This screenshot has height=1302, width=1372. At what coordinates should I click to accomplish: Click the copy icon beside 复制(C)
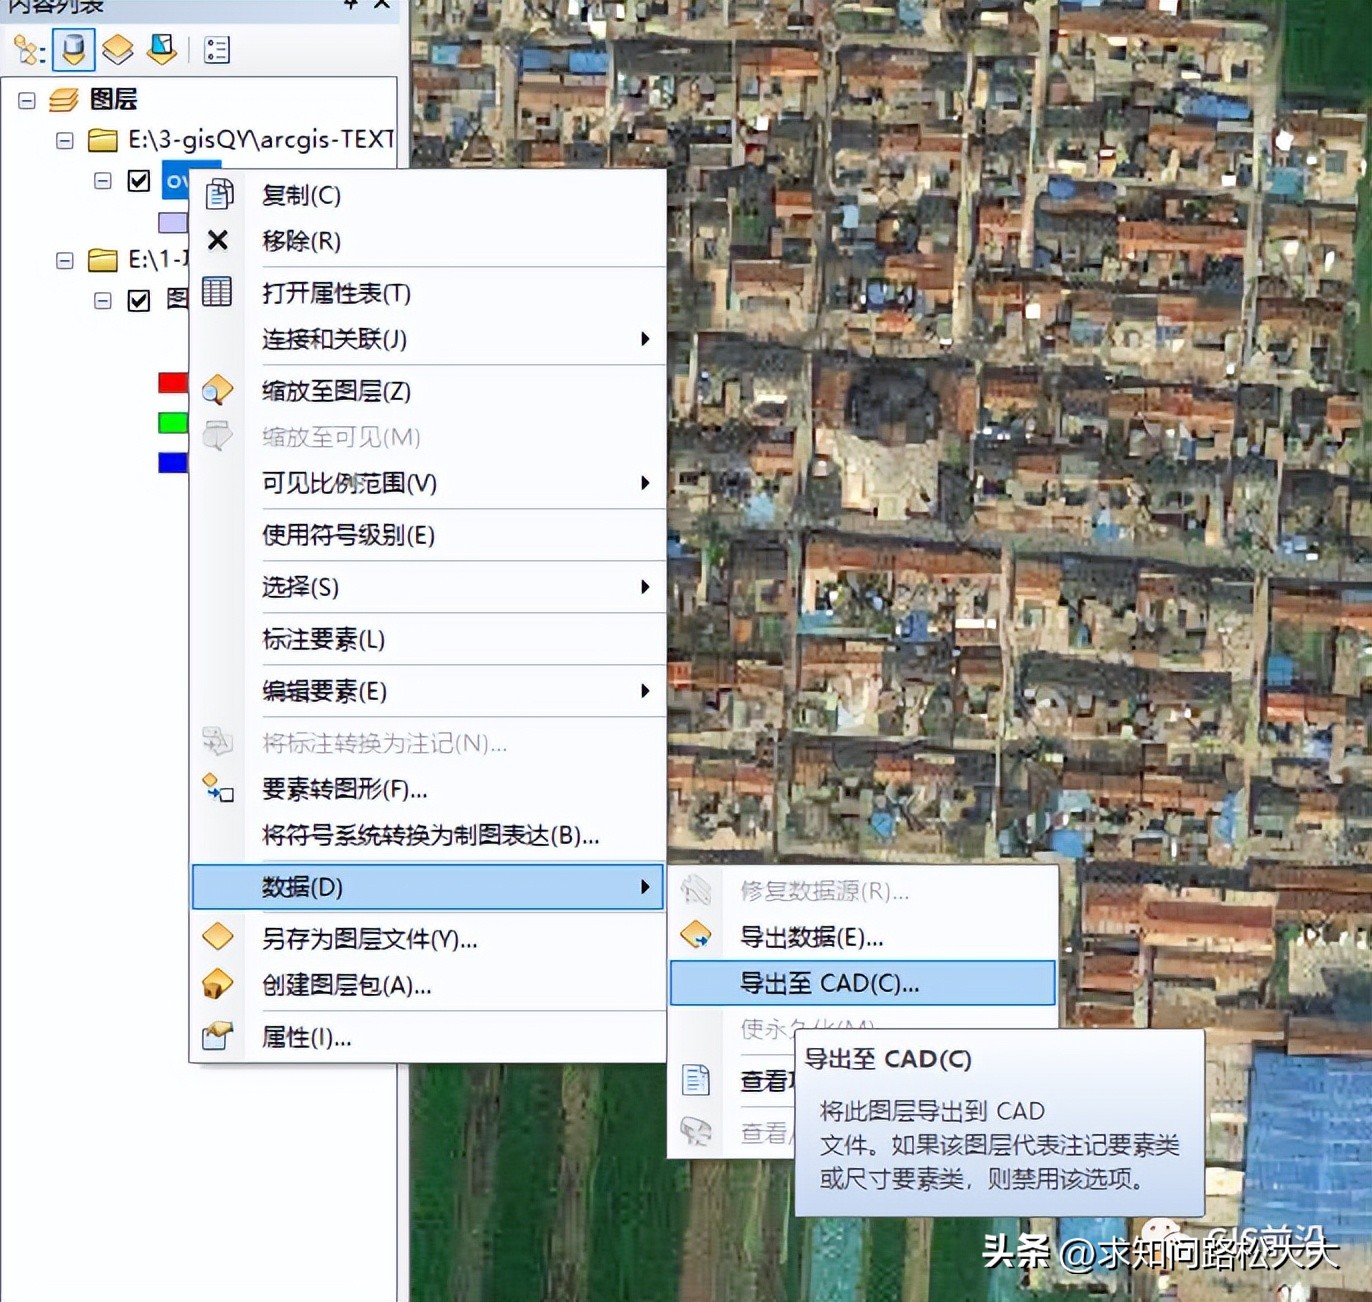pyautogui.click(x=218, y=195)
